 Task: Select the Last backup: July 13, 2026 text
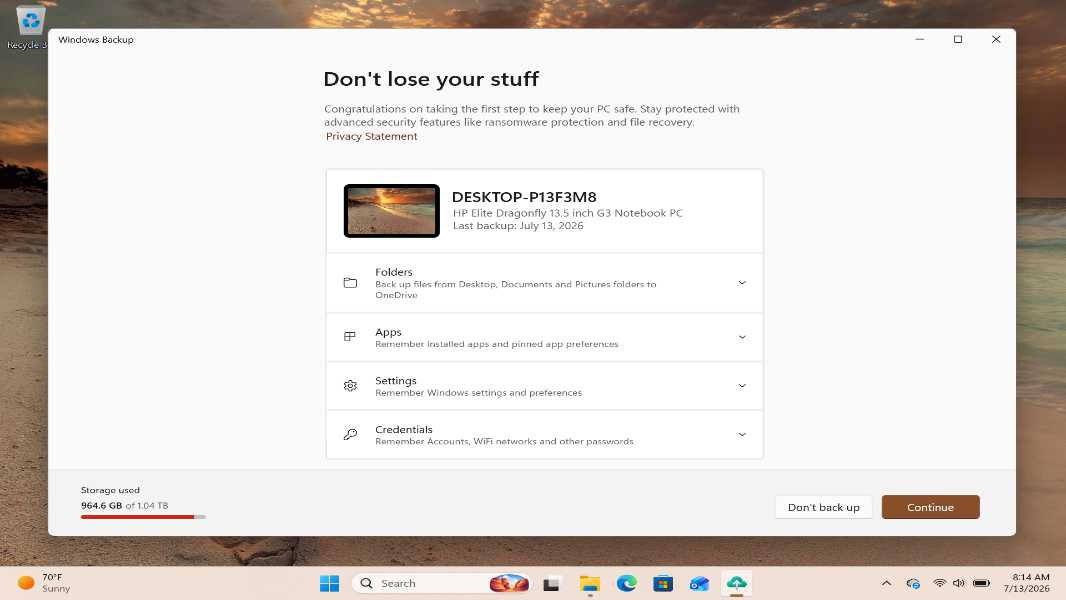(x=518, y=226)
